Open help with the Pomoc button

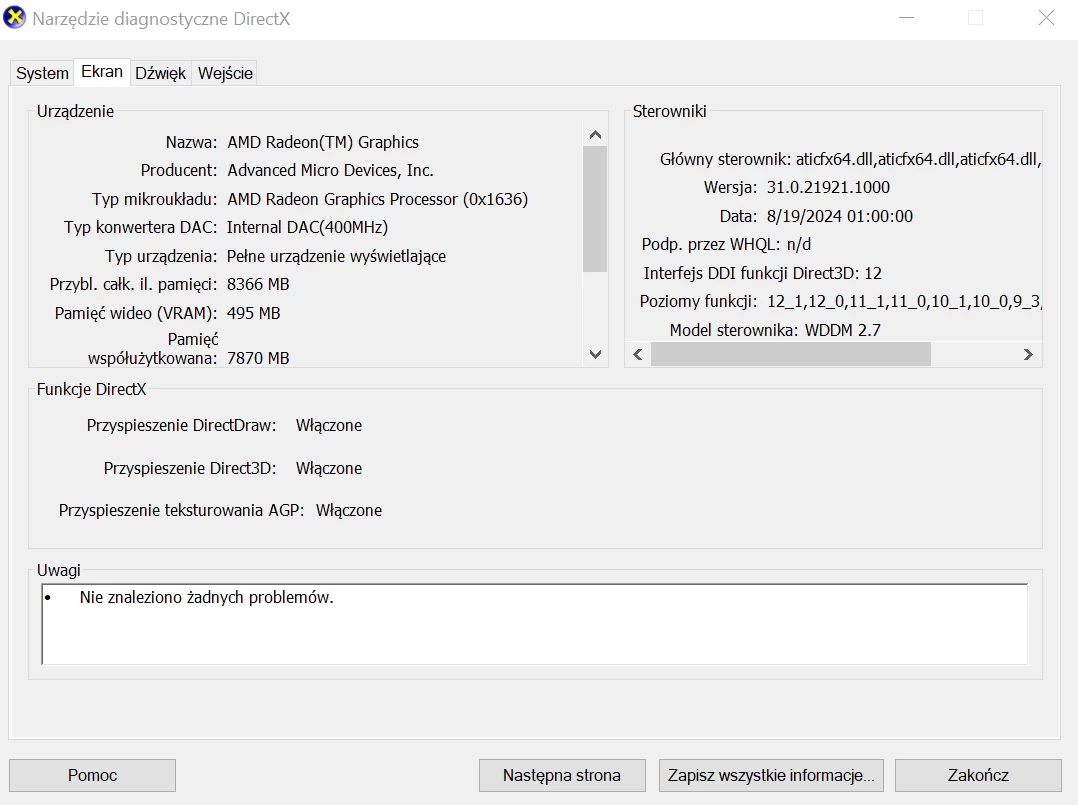[x=92, y=775]
